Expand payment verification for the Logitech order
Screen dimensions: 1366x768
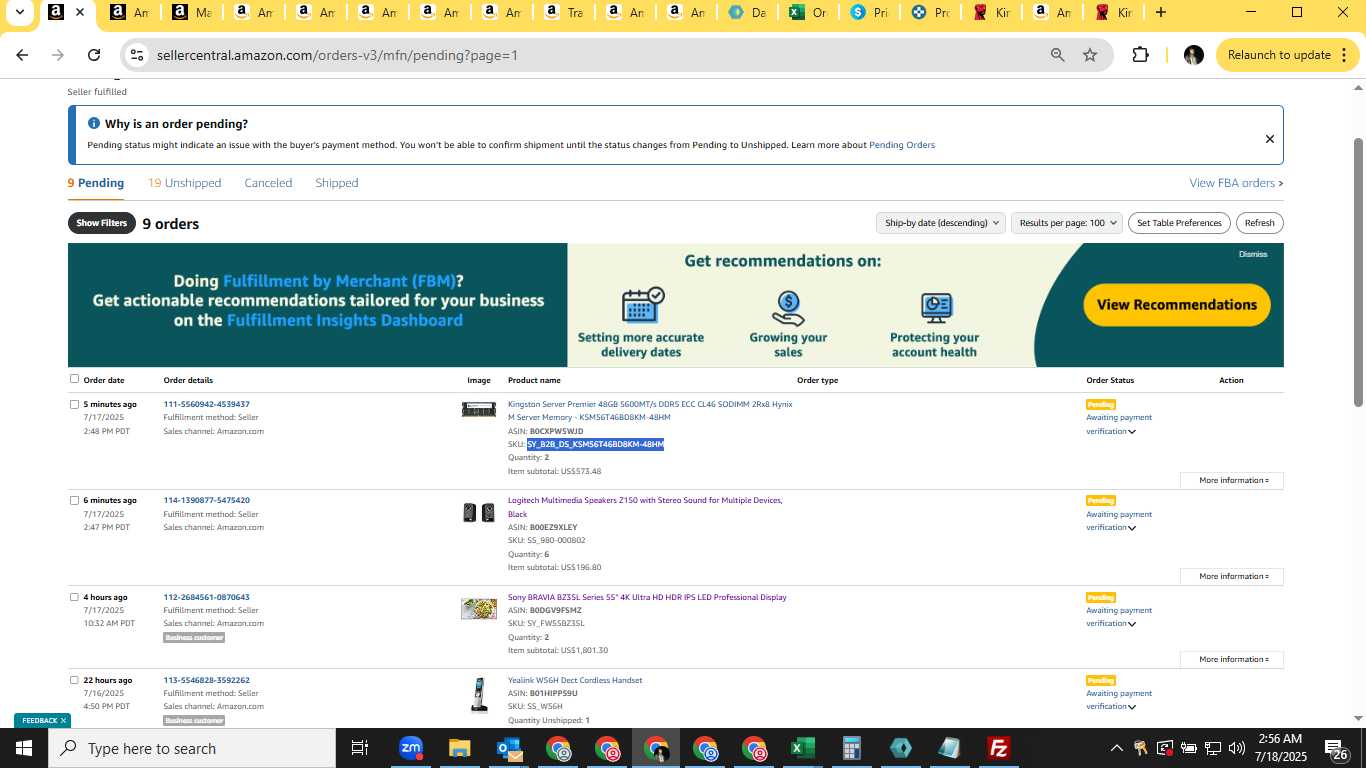tap(1132, 528)
